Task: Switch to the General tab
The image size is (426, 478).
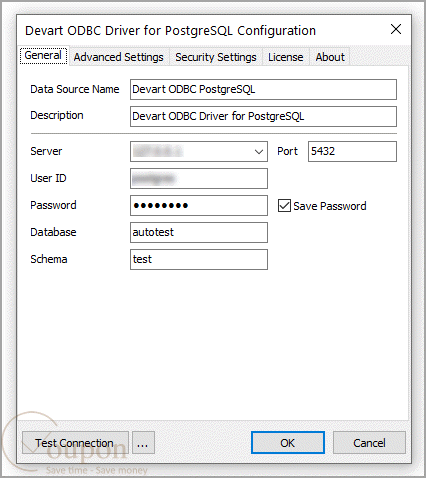Action: coord(43,55)
